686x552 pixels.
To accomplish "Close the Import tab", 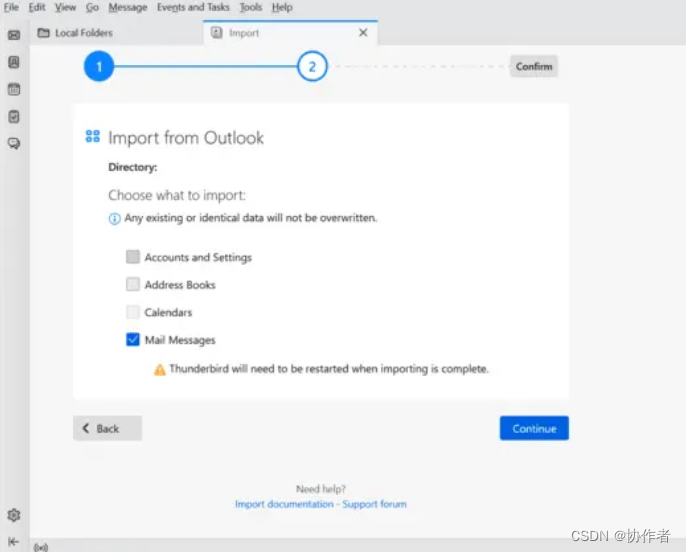I will [363, 32].
